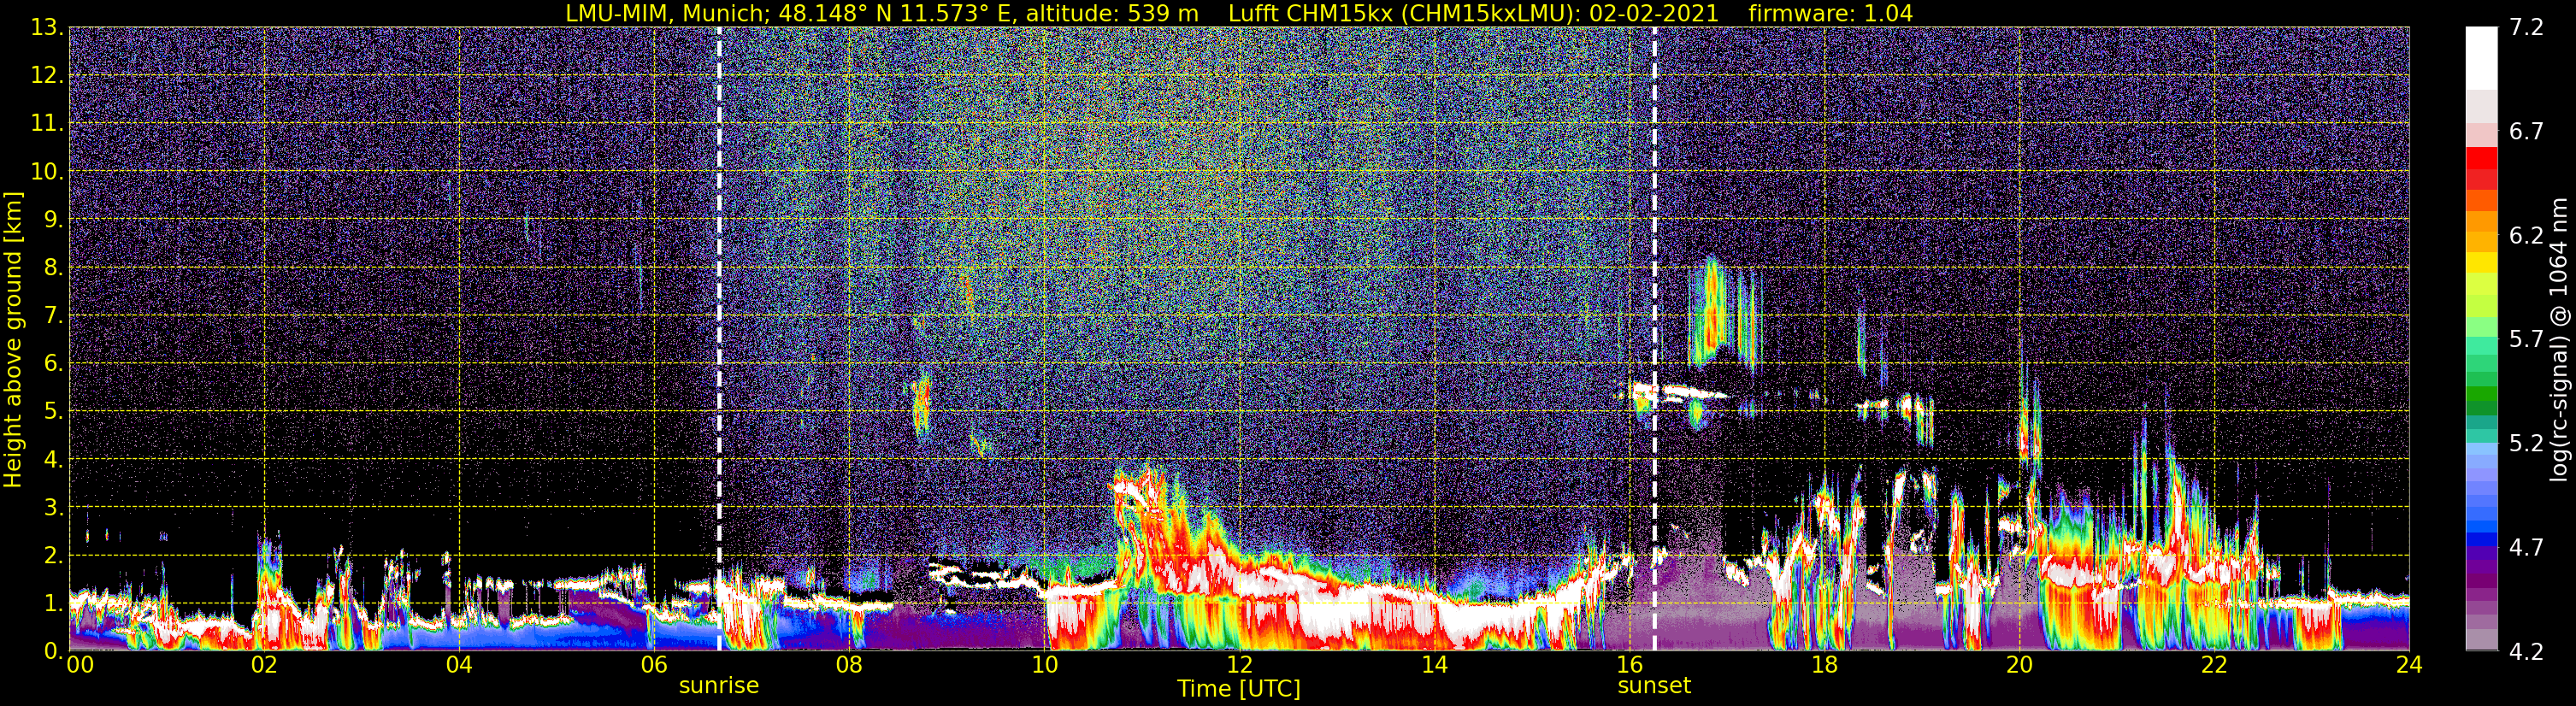The image size is (2576, 706).
Task: Click the 'Height above ground [km]' axis label
Action: (x=13, y=339)
